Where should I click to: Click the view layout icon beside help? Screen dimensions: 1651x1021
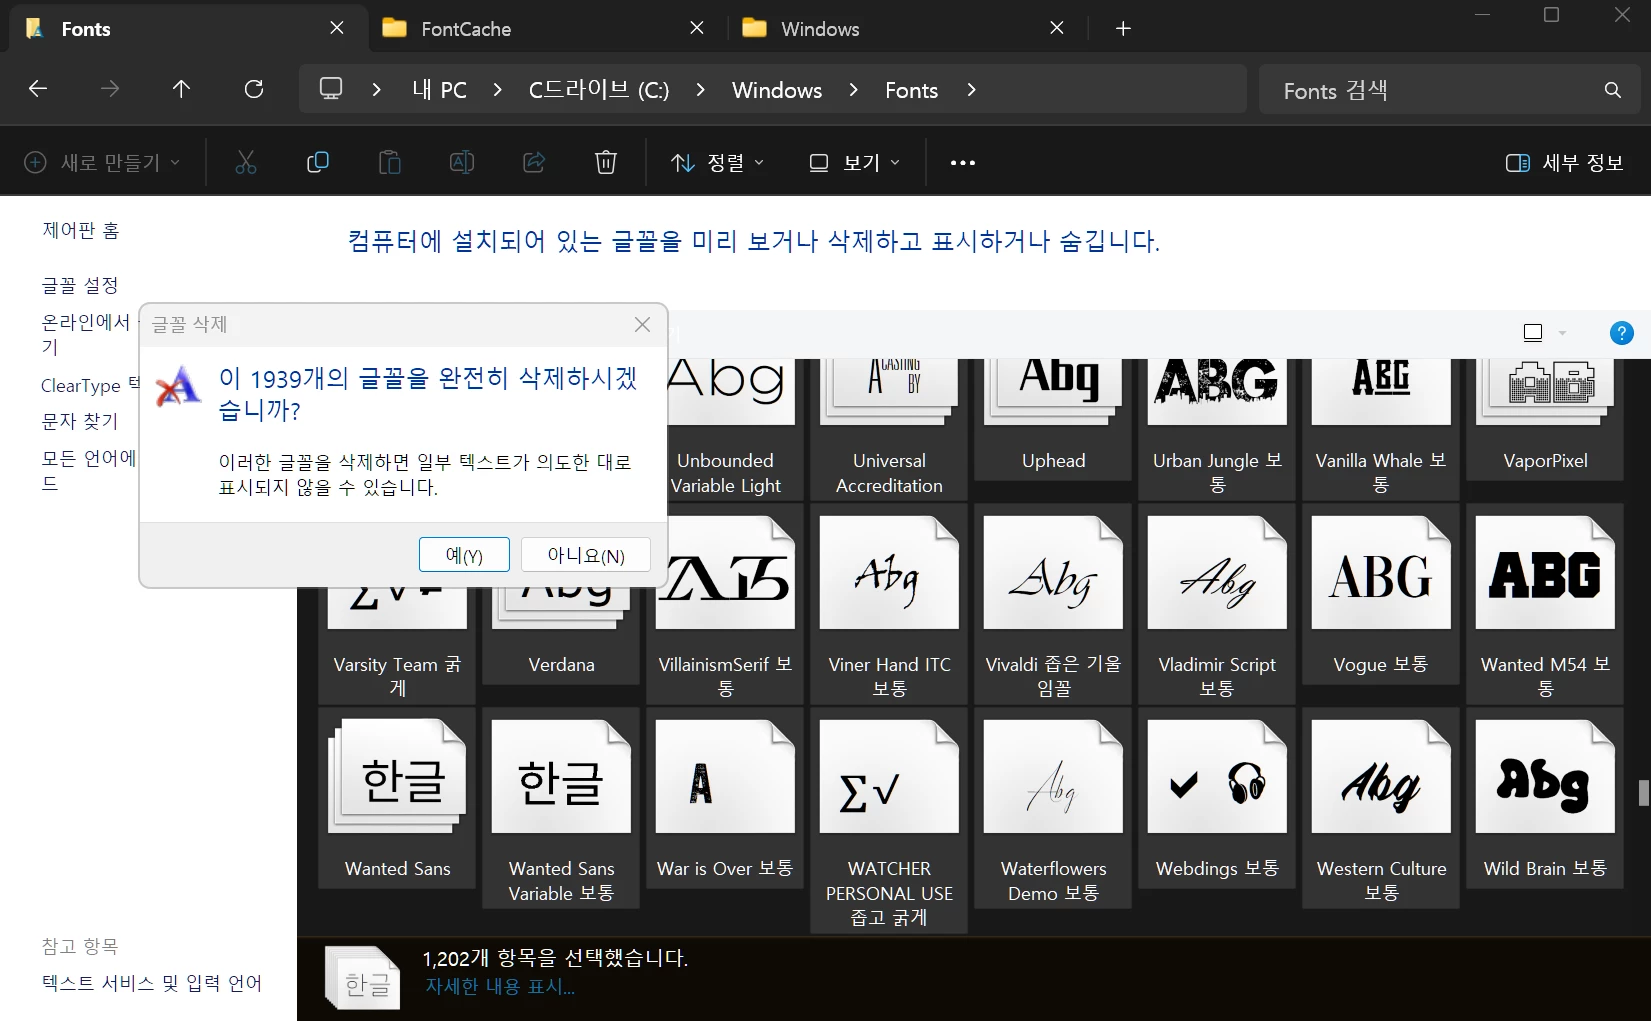pyautogui.click(x=1533, y=333)
